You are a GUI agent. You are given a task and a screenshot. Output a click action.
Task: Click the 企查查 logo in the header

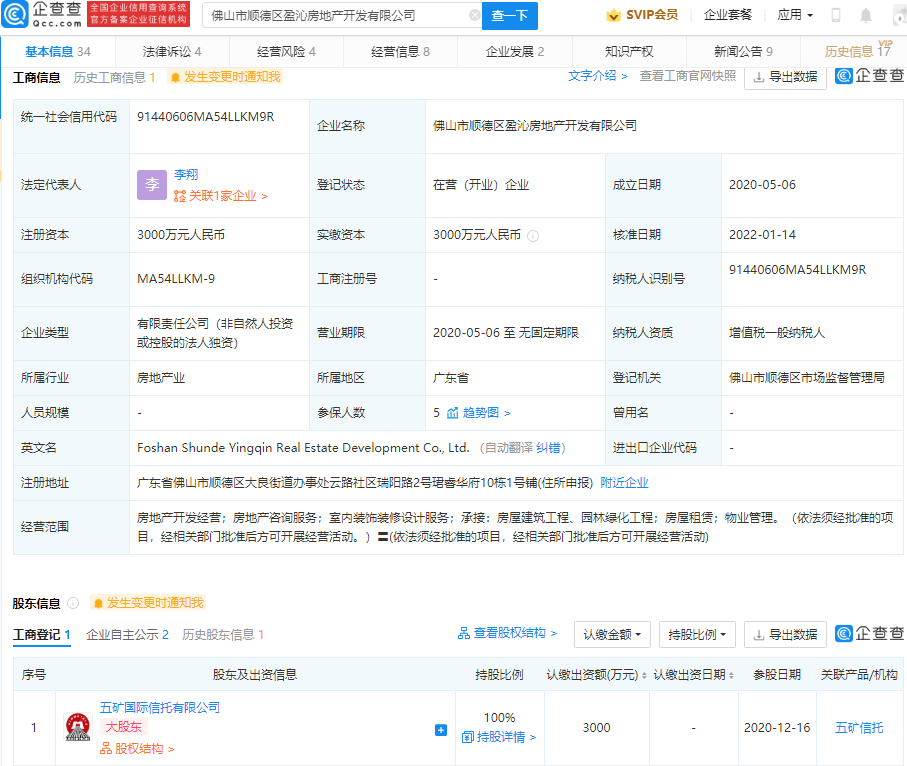point(44,14)
